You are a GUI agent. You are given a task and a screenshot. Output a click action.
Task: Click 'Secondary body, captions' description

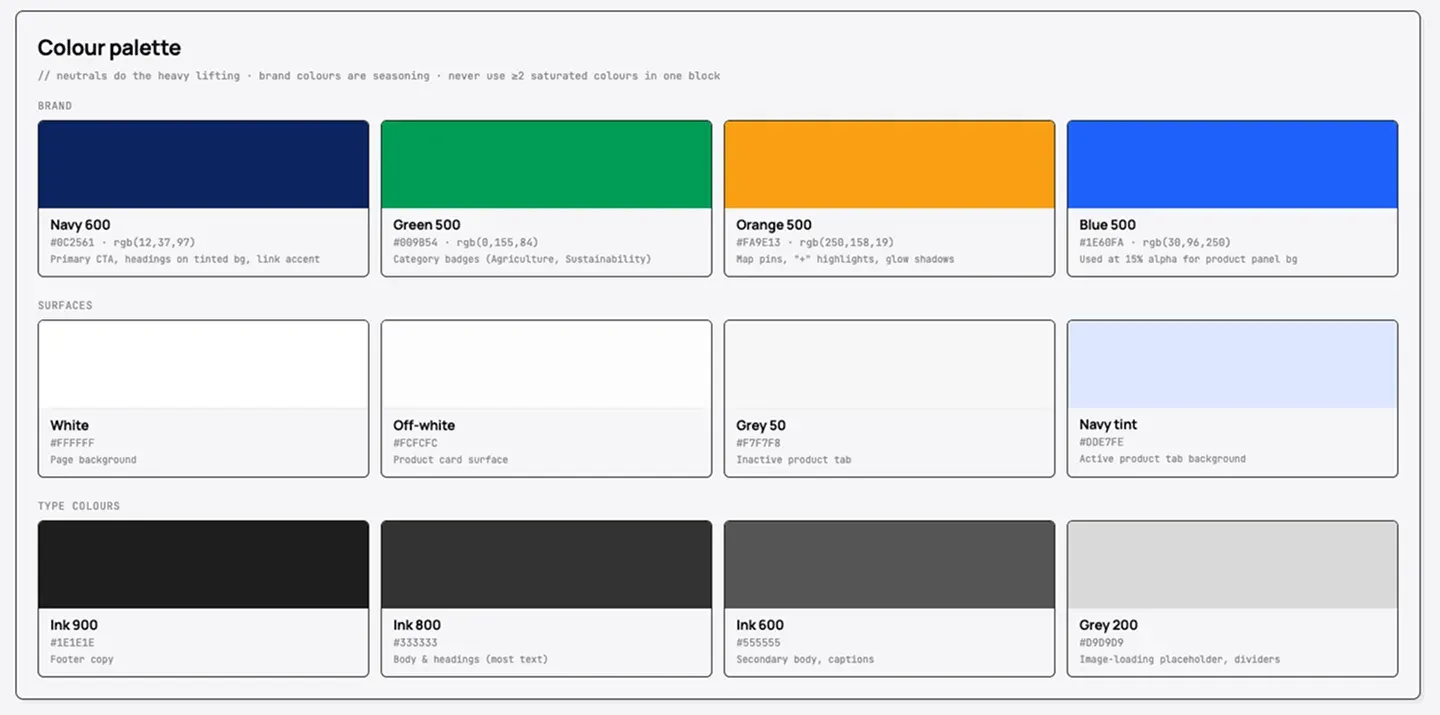(805, 660)
